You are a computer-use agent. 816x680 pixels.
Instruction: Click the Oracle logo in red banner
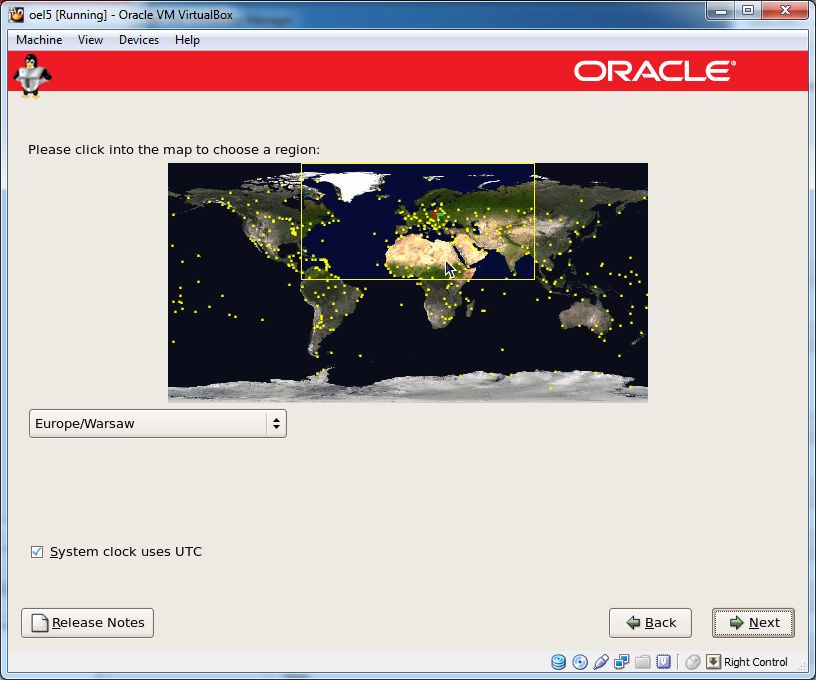(655, 71)
